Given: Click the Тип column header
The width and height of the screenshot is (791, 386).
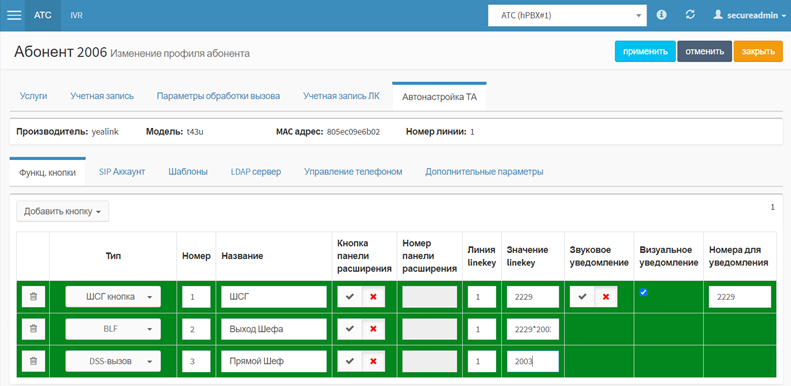Looking at the screenshot, I should point(113,256).
